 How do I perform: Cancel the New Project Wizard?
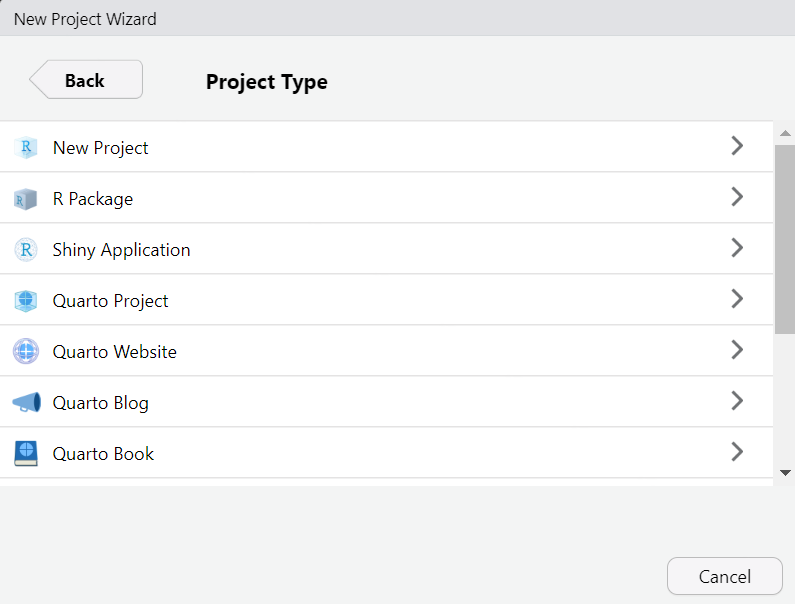tap(724, 576)
